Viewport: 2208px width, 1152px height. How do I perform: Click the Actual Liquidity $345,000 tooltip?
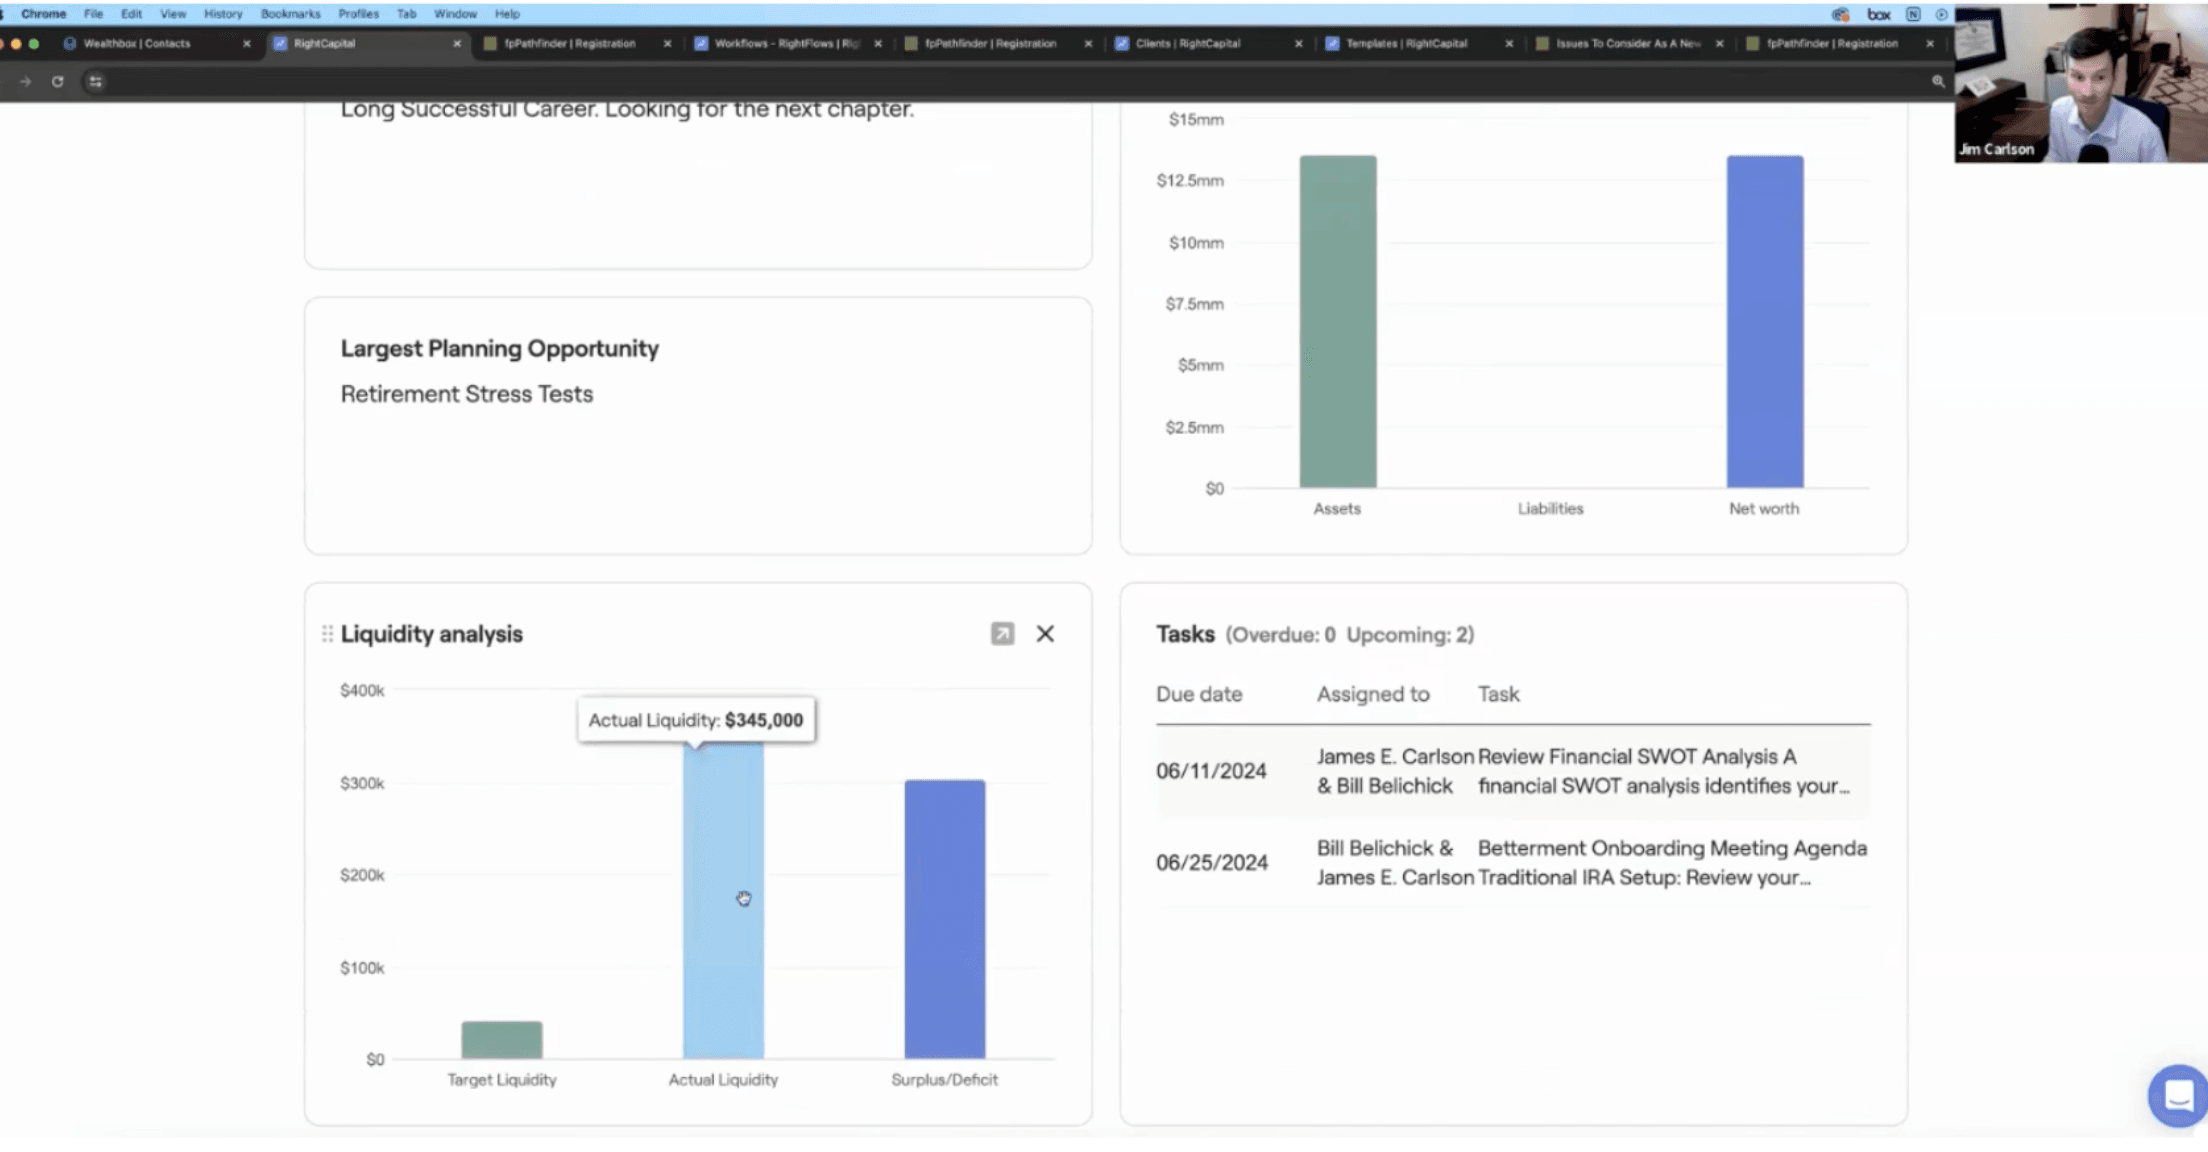[x=696, y=720]
